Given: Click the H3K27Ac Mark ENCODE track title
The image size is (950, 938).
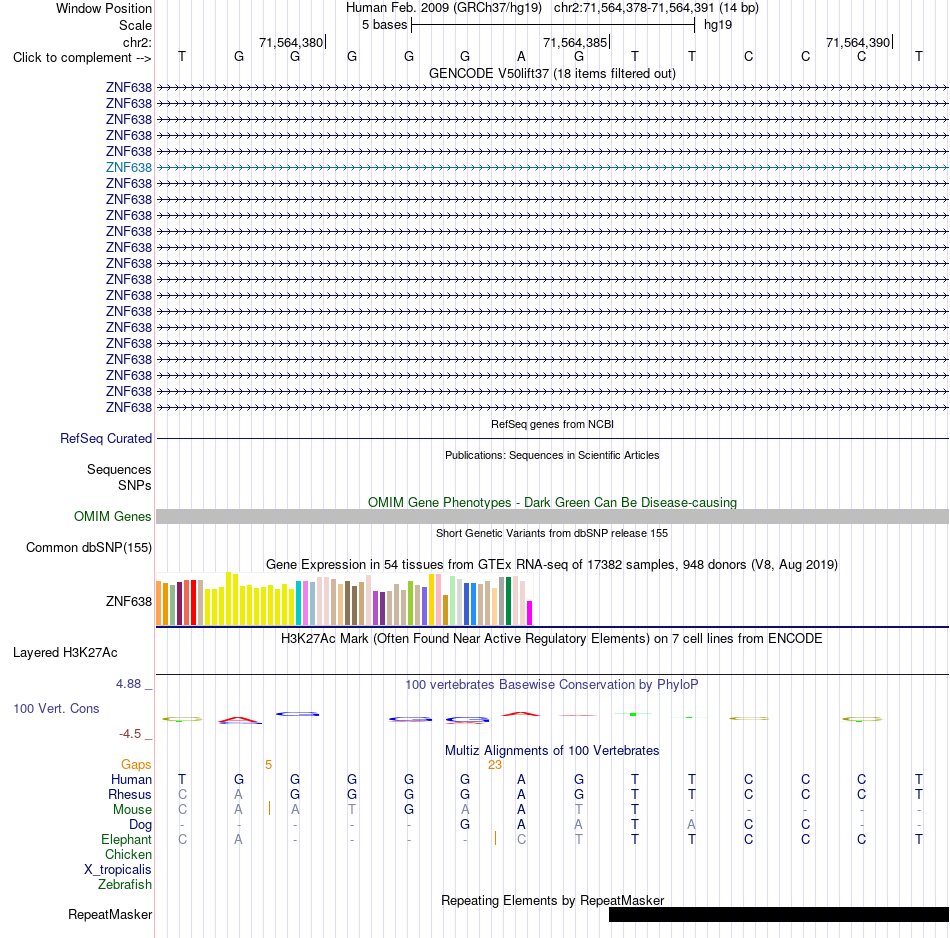Looking at the screenshot, I should click(552, 638).
